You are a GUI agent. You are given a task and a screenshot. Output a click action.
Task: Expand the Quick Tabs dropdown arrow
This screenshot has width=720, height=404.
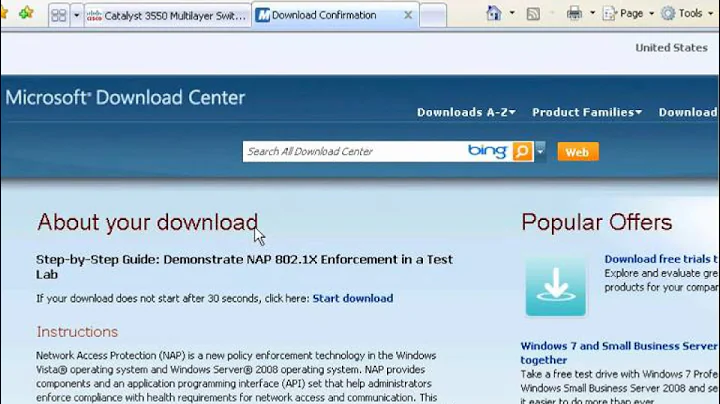[76, 16]
